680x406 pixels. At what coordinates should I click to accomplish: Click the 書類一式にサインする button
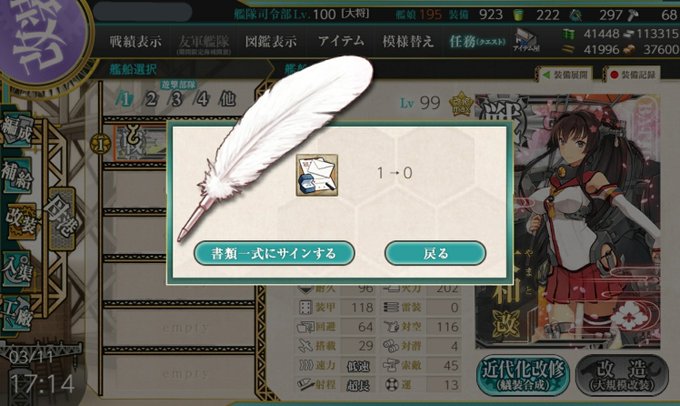click(274, 253)
